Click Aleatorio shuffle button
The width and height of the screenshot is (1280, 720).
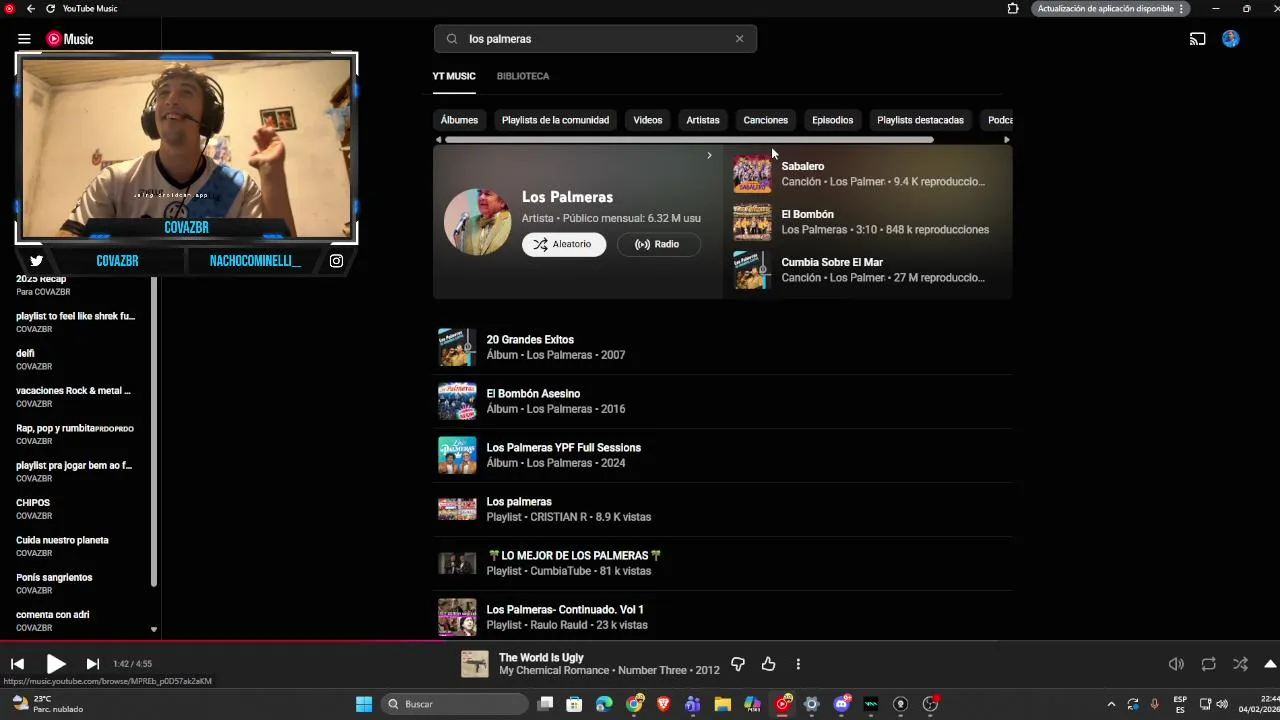pyautogui.click(x=564, y=244)
